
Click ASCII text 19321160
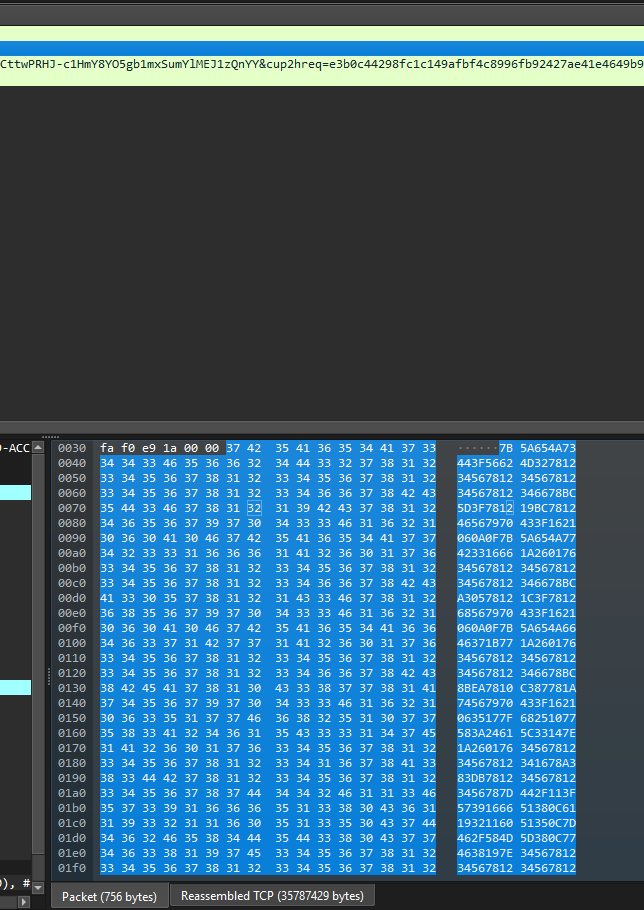[x=485, y=823]
